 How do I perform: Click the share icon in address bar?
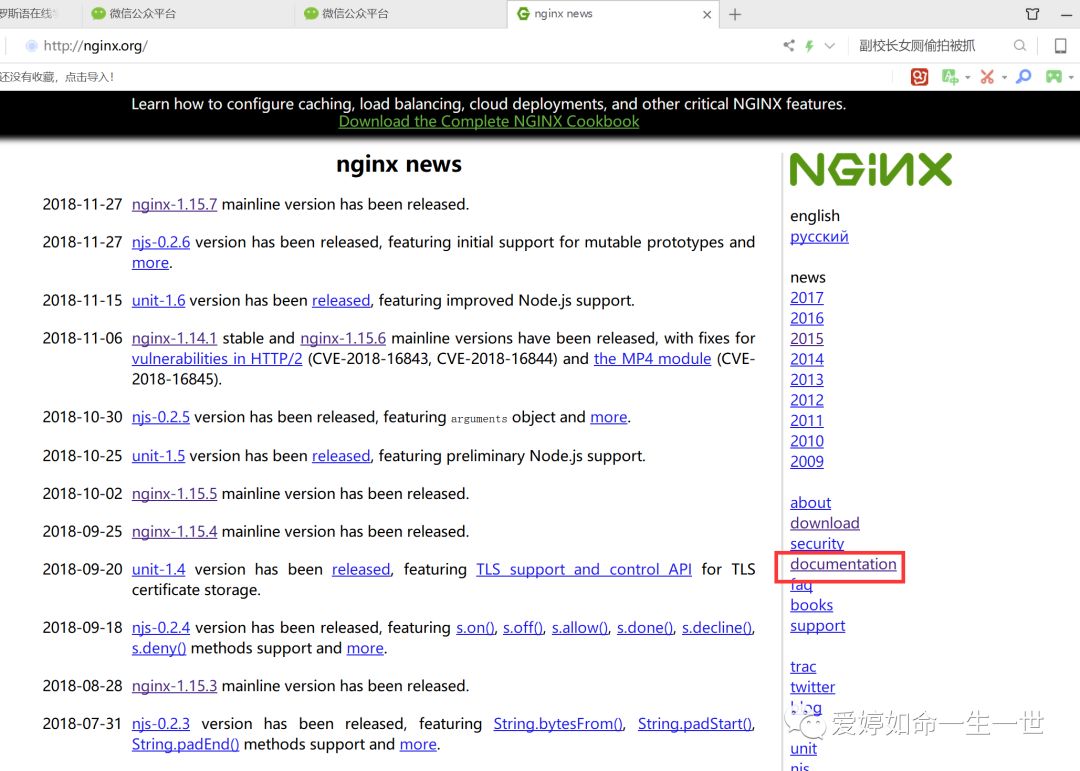pyautogui.click(x=789, y=45)
